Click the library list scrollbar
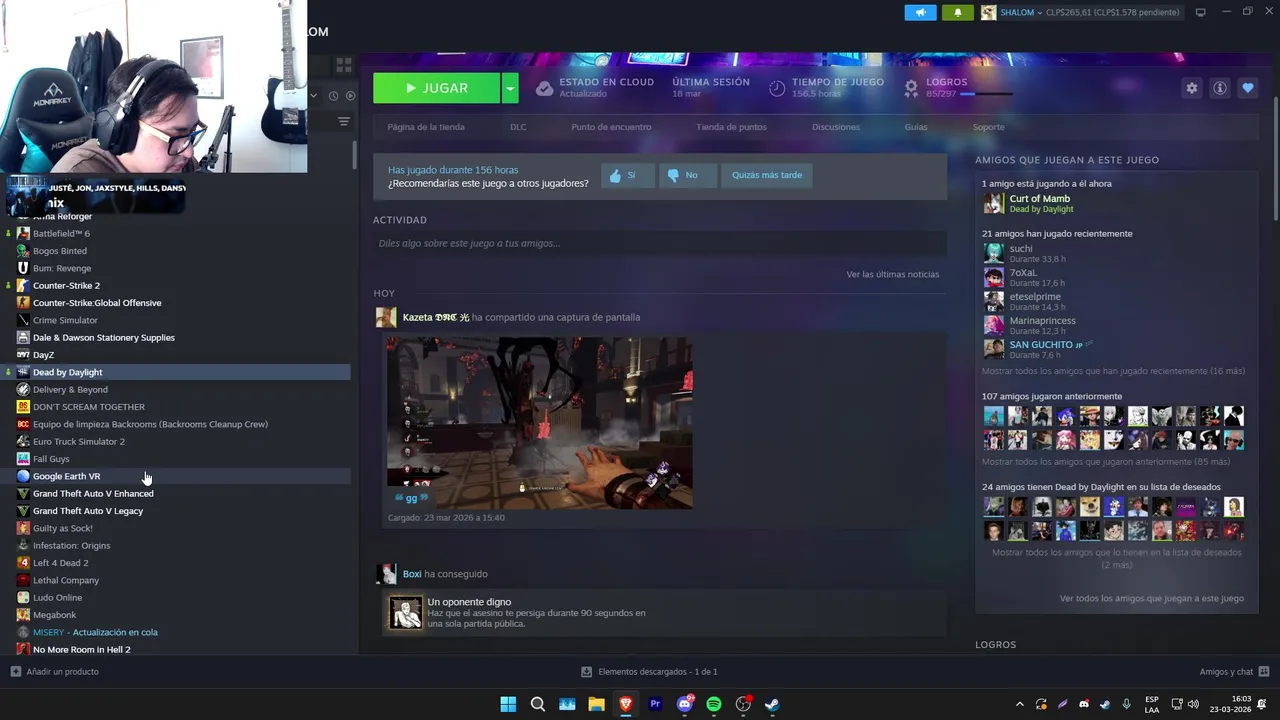 pos(354,156)
